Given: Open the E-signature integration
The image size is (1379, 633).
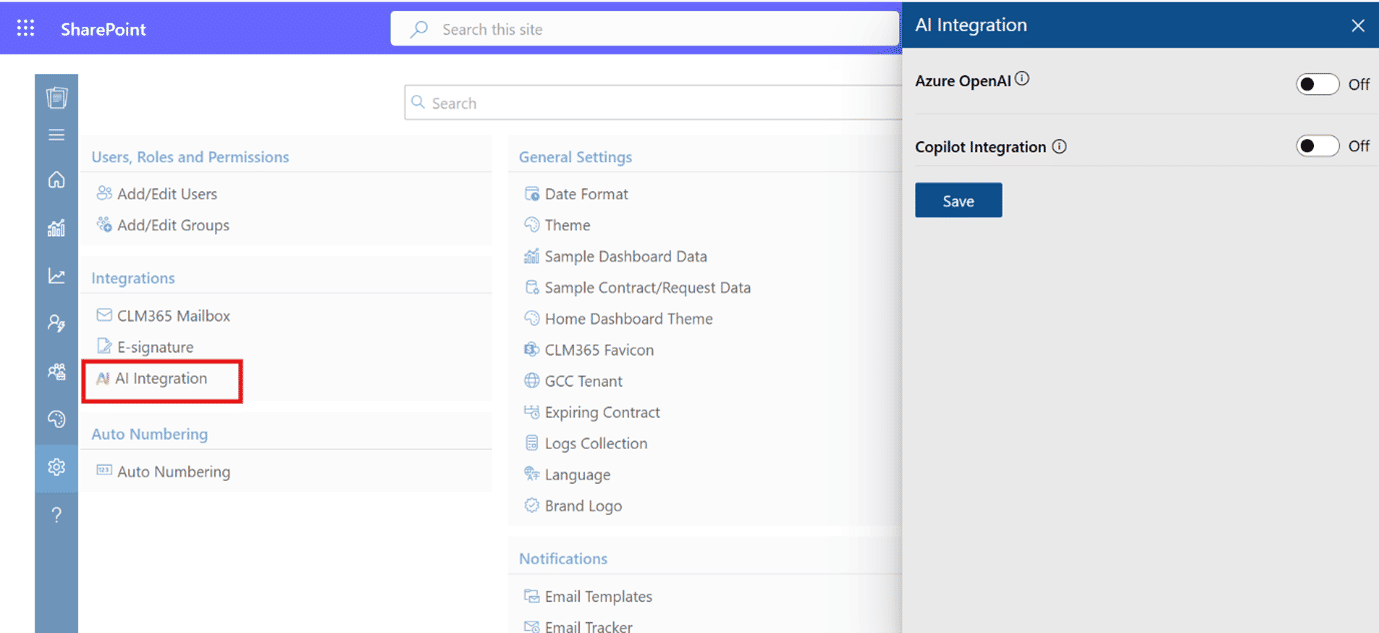Looking at the screenshot, I should [155, 347].
